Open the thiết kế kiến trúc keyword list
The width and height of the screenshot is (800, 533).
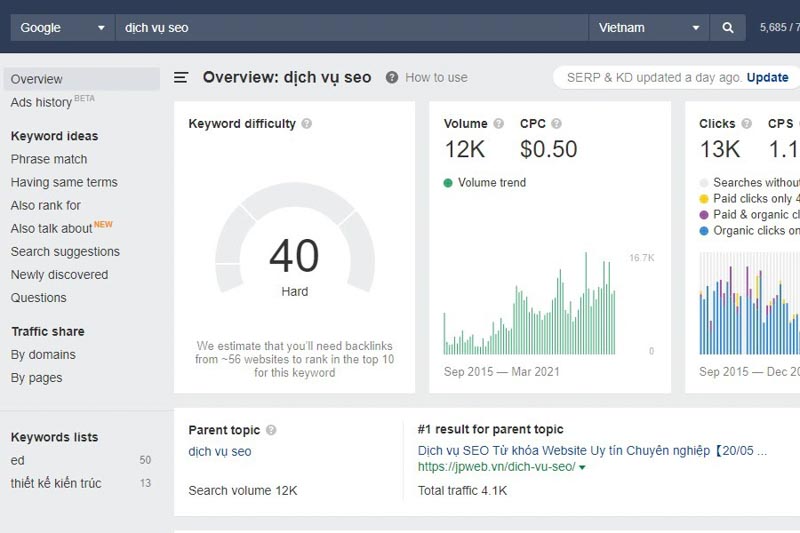56,483
